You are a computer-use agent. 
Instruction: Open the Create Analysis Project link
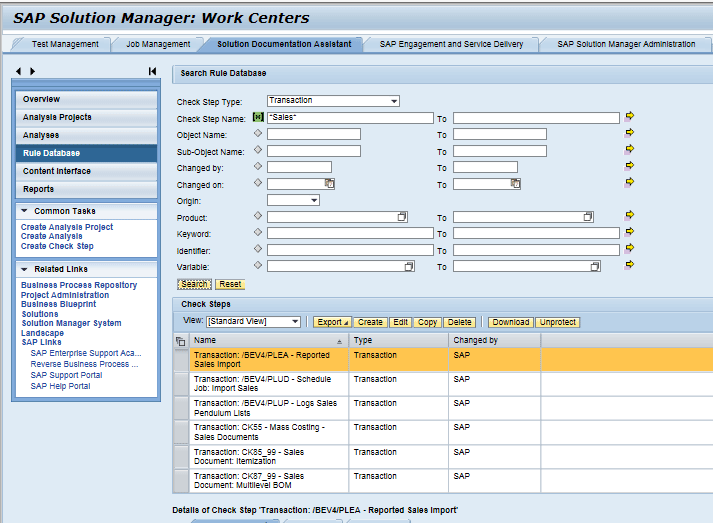point(67,227)
